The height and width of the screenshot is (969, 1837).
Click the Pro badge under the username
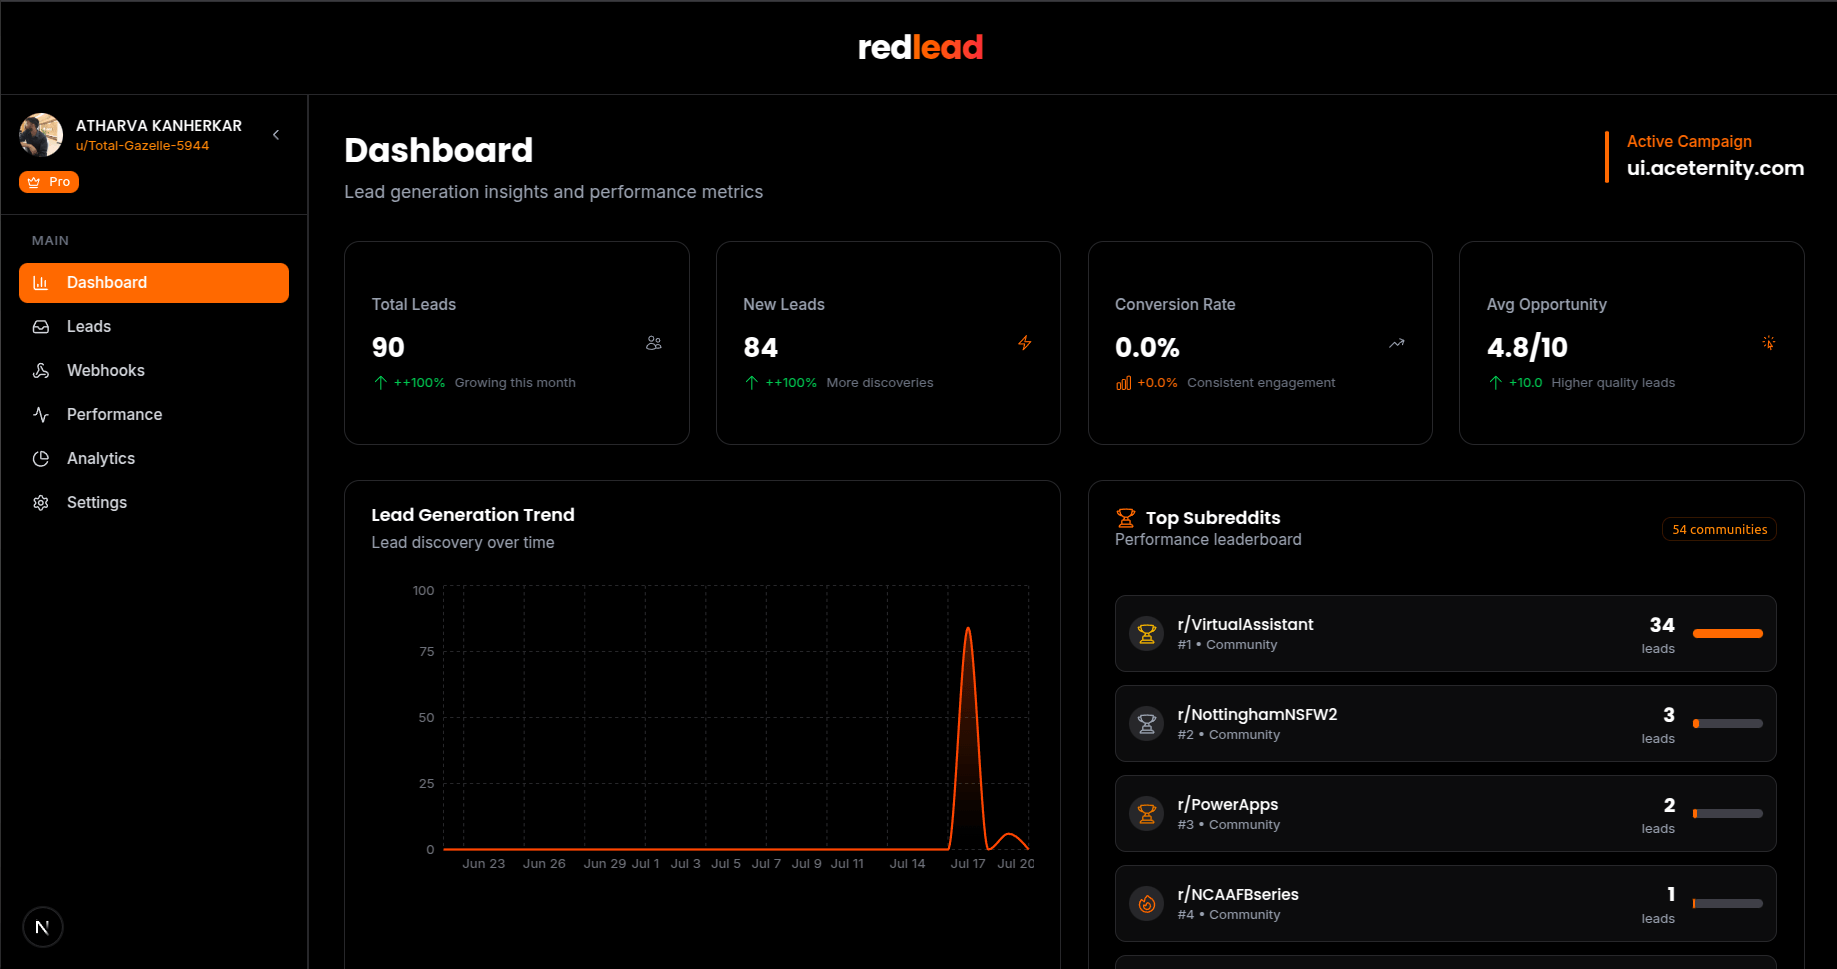click(48, 181)
